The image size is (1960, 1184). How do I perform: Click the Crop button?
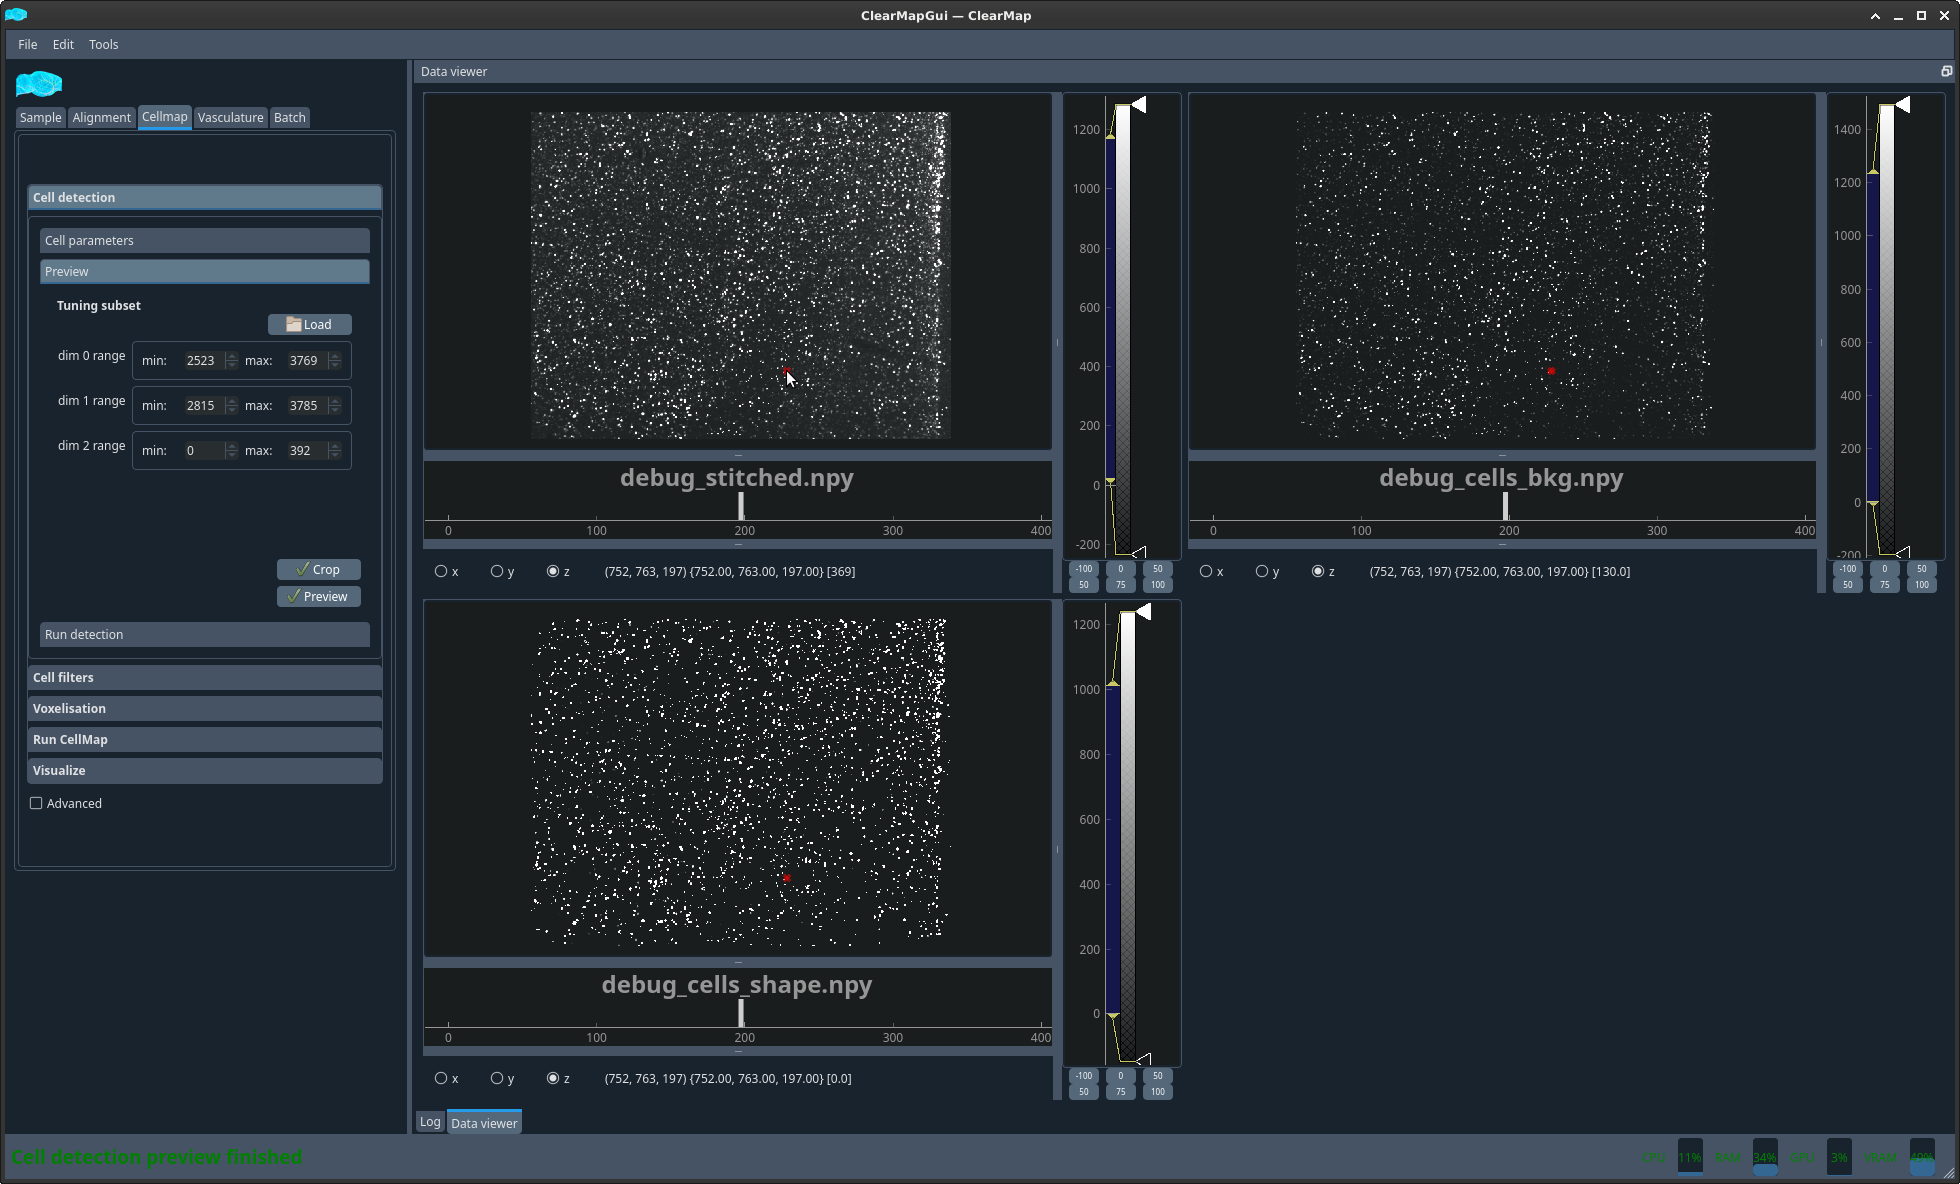coord(319,569)
